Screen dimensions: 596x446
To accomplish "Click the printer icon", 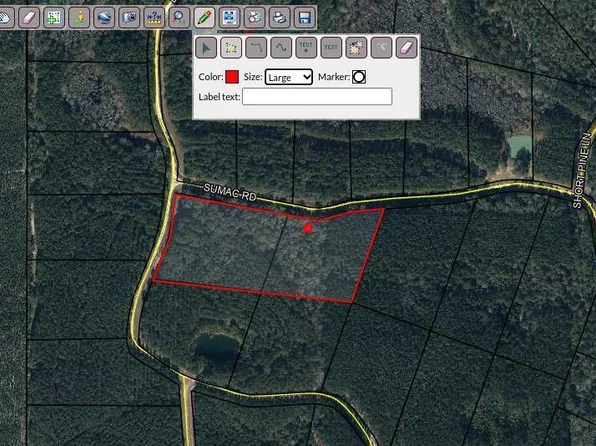I will 280,17.
